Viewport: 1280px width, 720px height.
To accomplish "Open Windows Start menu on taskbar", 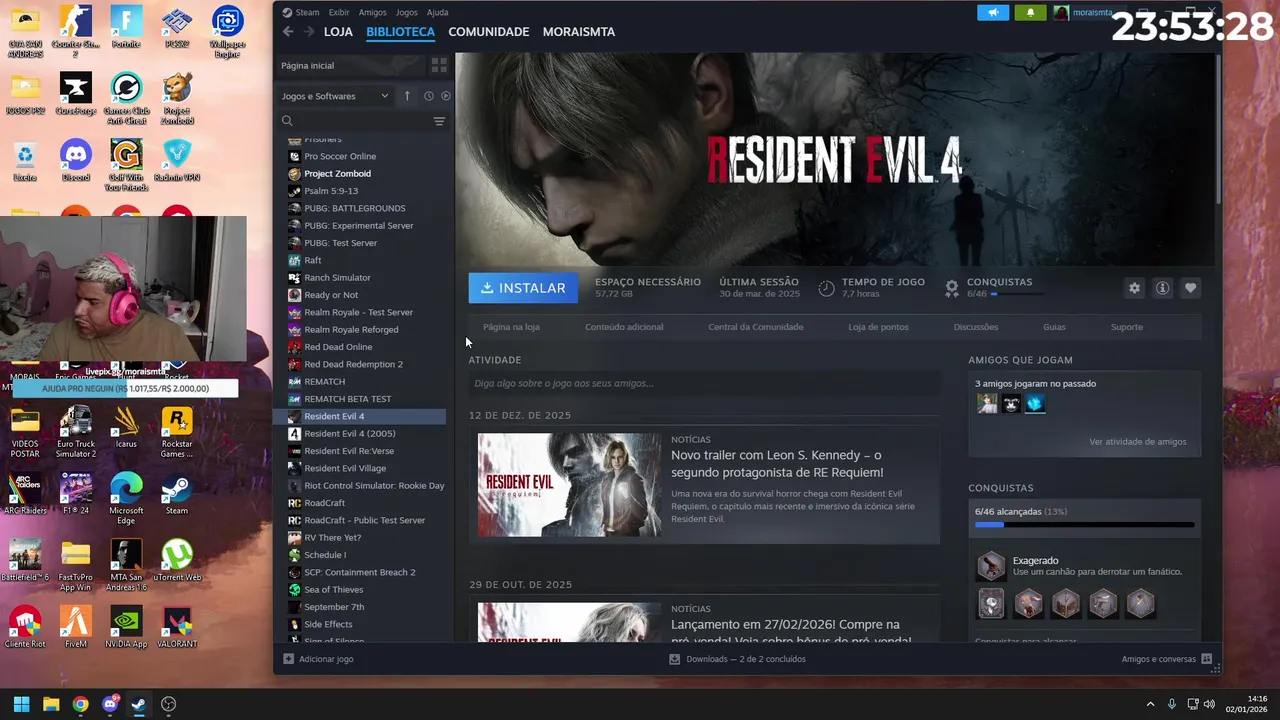I will point(21,704).
